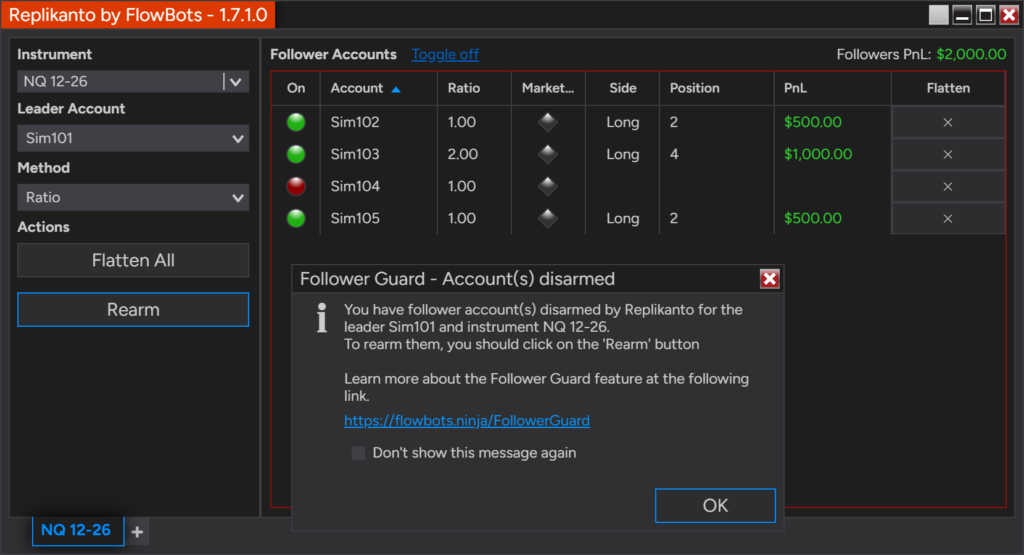The width and height of the screenshot is (1024, 555).
Task: Toggle the green status light for Sim103
Action: [x=296, y=154]
